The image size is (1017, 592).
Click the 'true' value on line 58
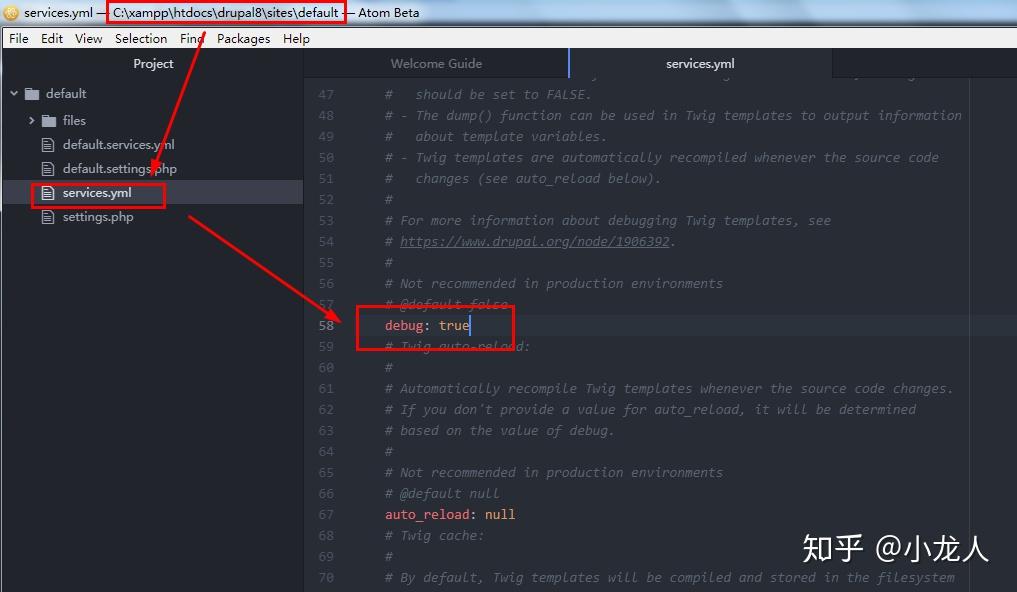453,326
